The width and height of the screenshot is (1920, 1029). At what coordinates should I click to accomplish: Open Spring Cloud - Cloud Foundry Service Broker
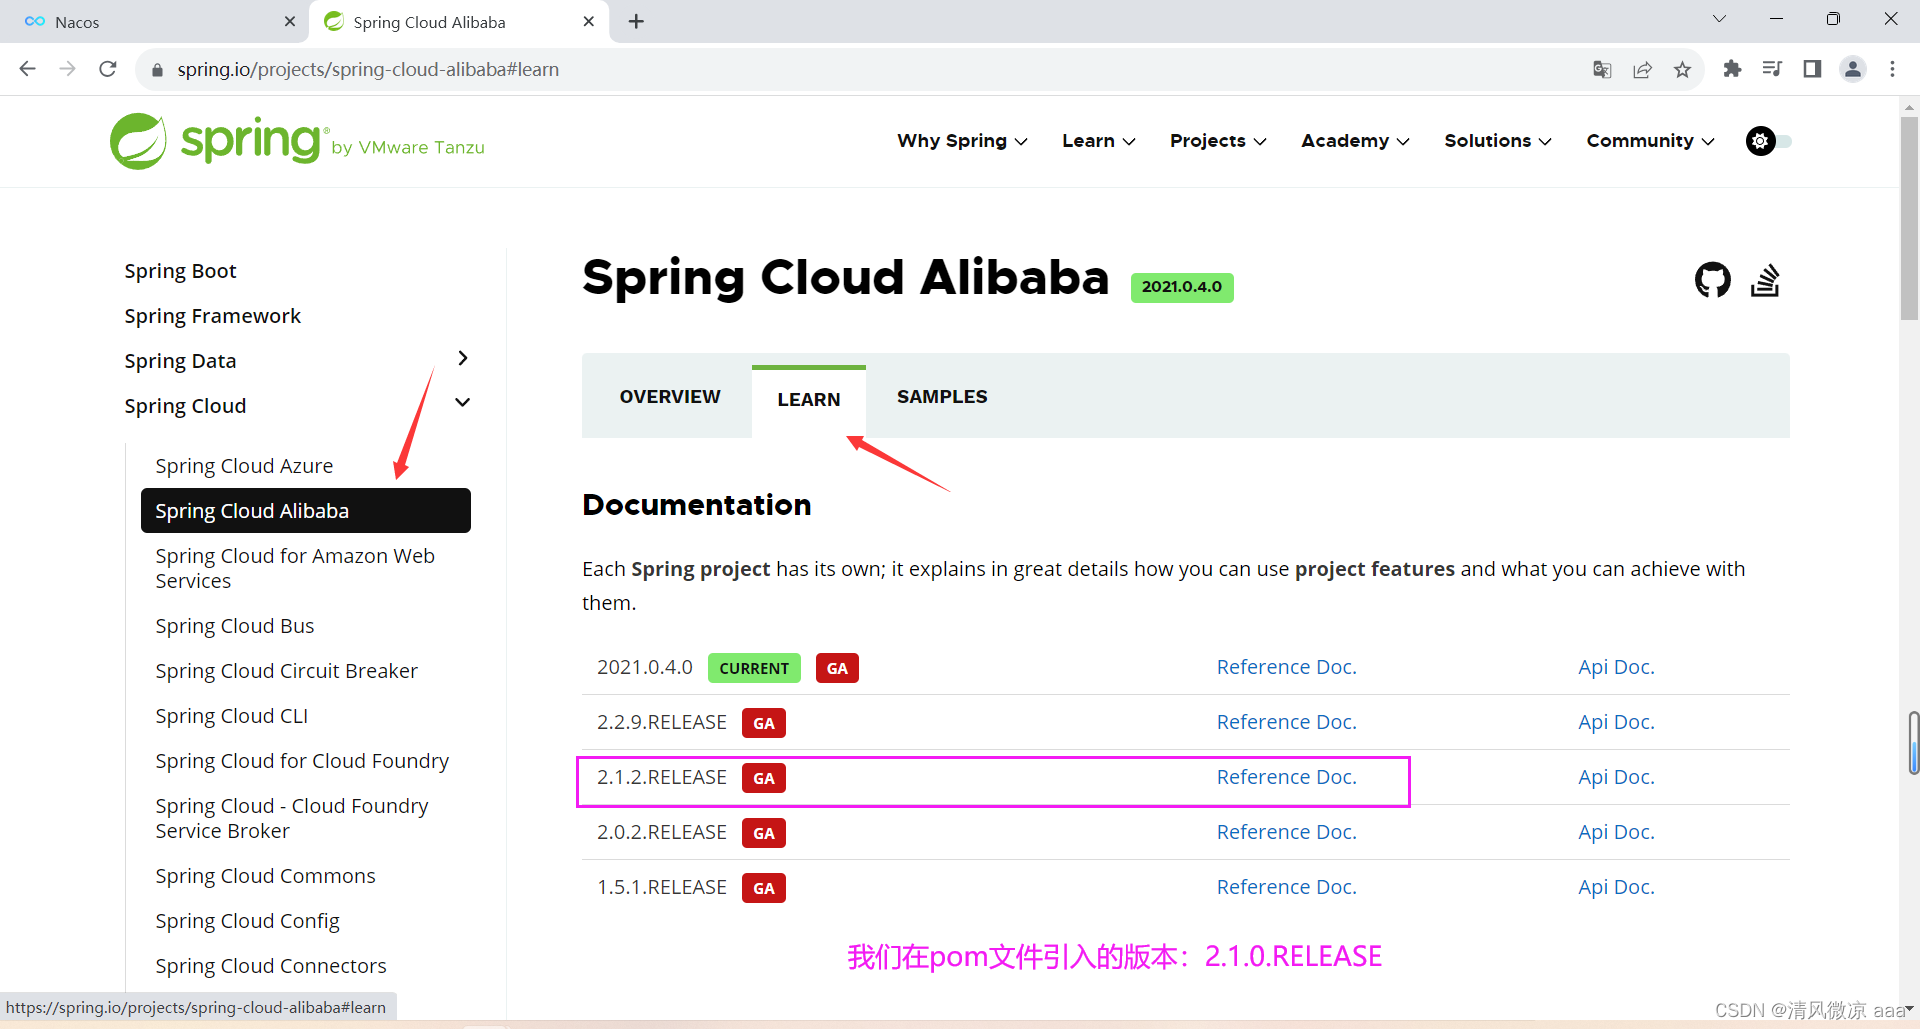pos(292,818)
